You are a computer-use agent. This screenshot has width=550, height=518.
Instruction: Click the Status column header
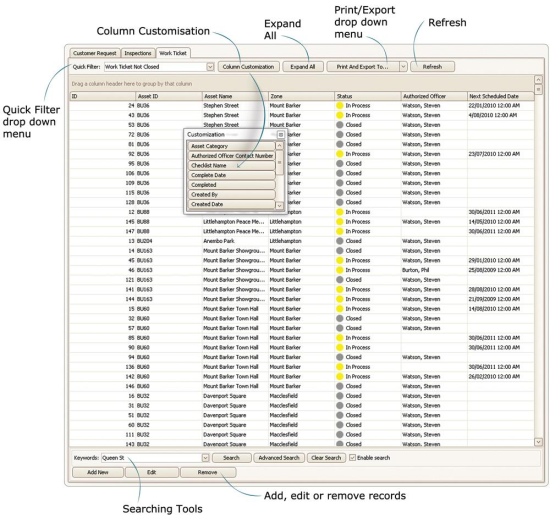tap(368, 96)
